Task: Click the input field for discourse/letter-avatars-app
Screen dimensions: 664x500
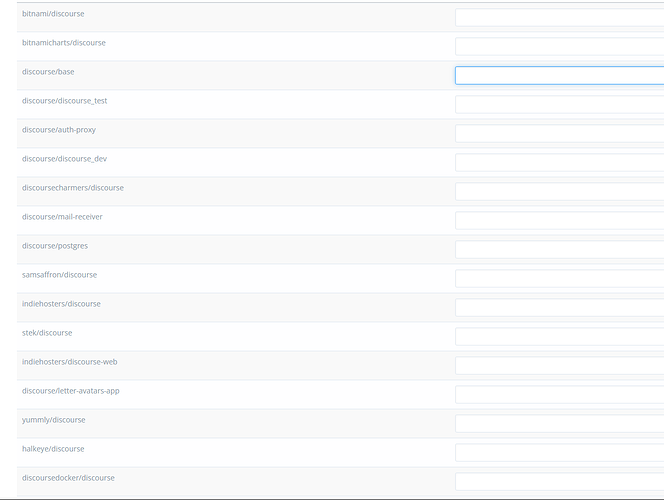Action: (559, 395)
